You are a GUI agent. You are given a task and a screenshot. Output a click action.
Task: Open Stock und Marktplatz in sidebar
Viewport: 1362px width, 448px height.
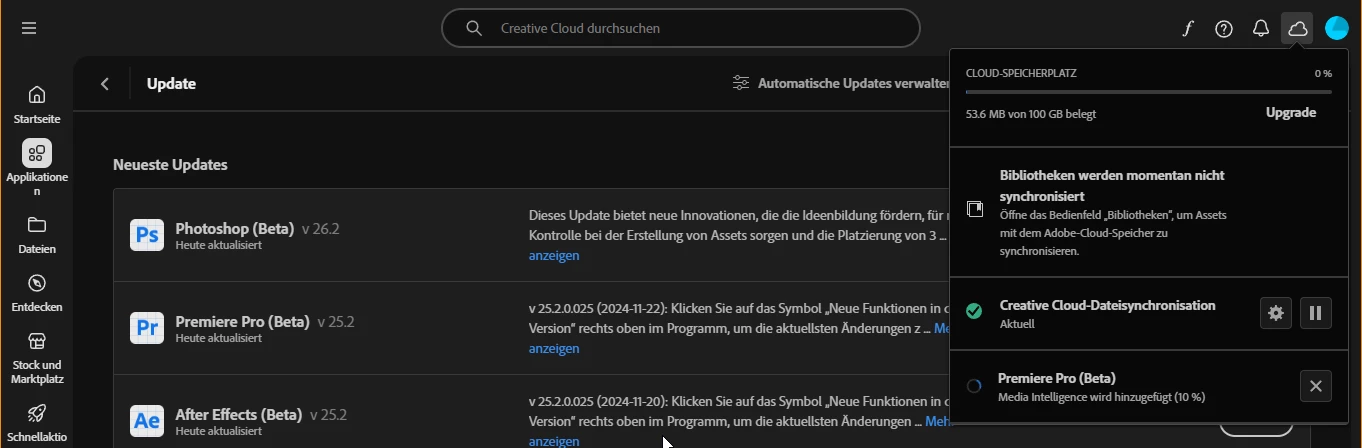pyautogui.click(x=37, y=358)
